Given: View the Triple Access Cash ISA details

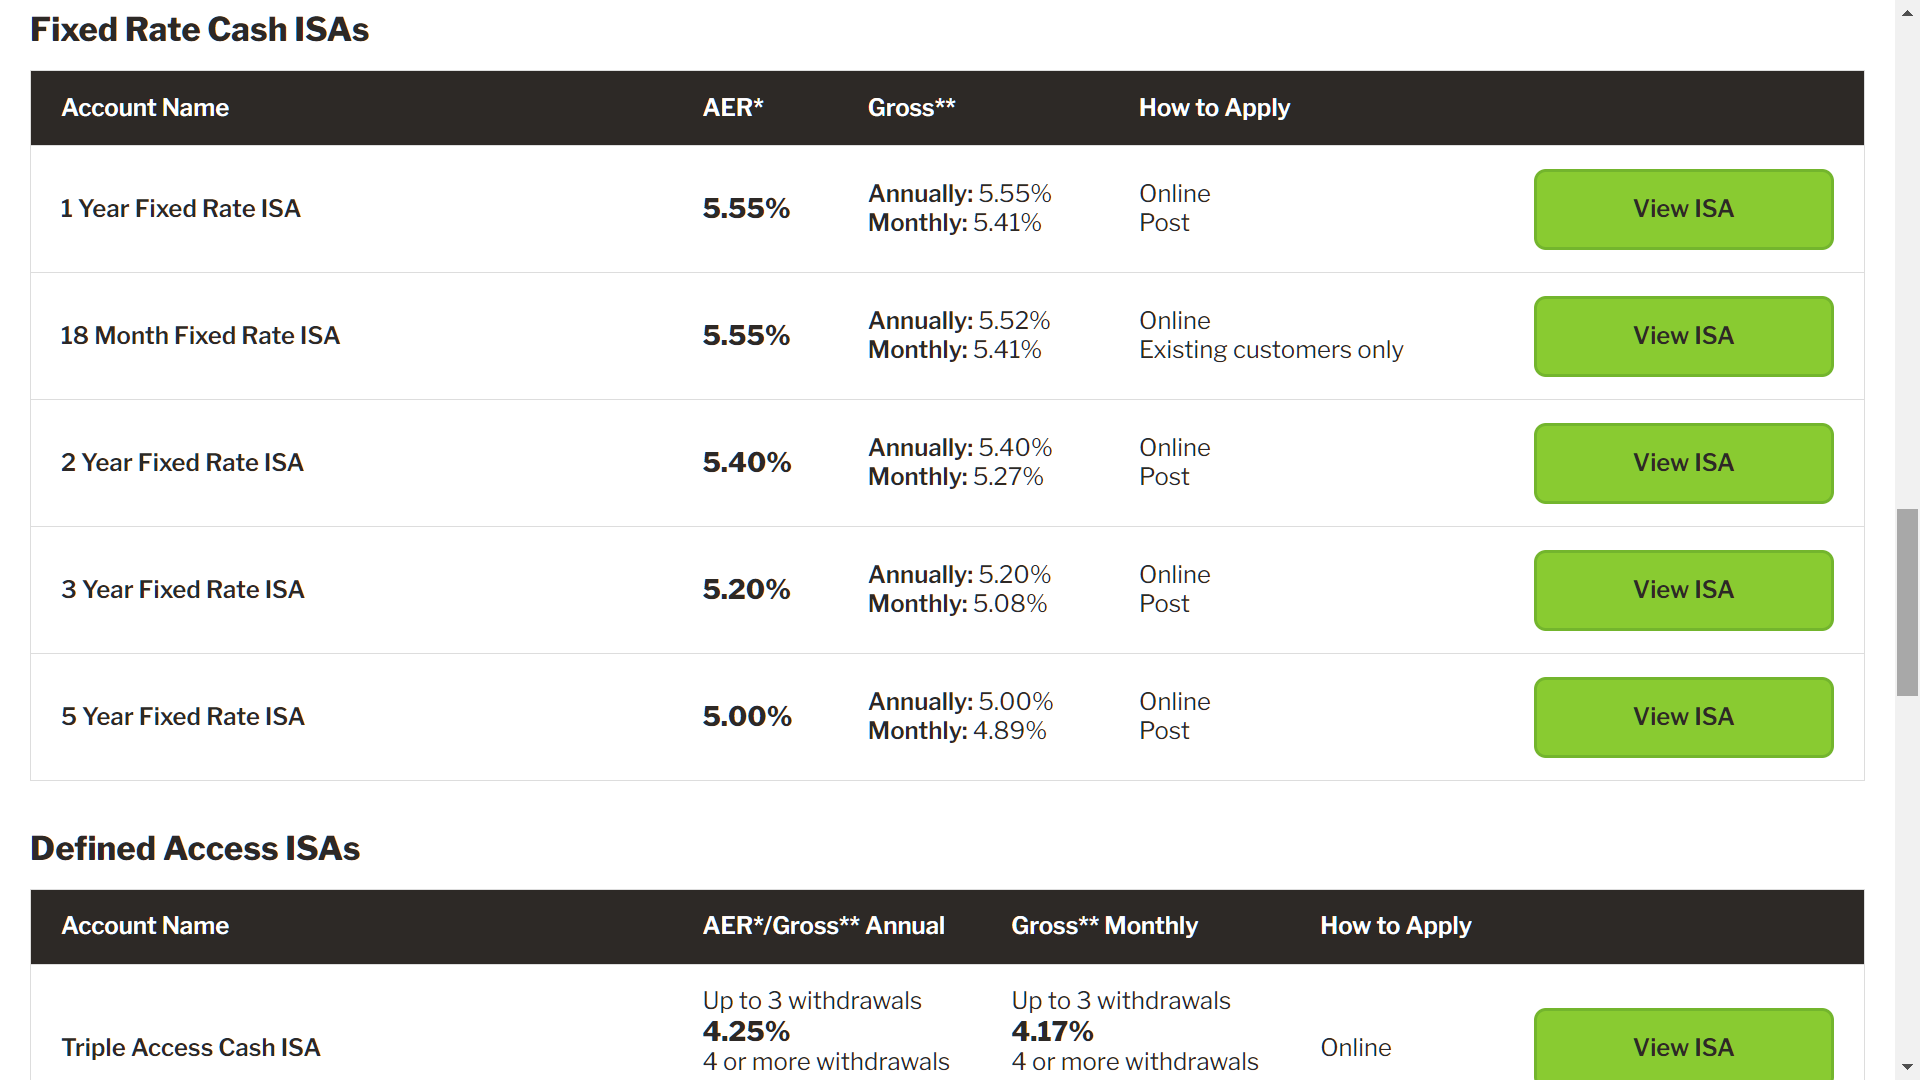Looking at the screenshot, I should click(1683, 1044).
